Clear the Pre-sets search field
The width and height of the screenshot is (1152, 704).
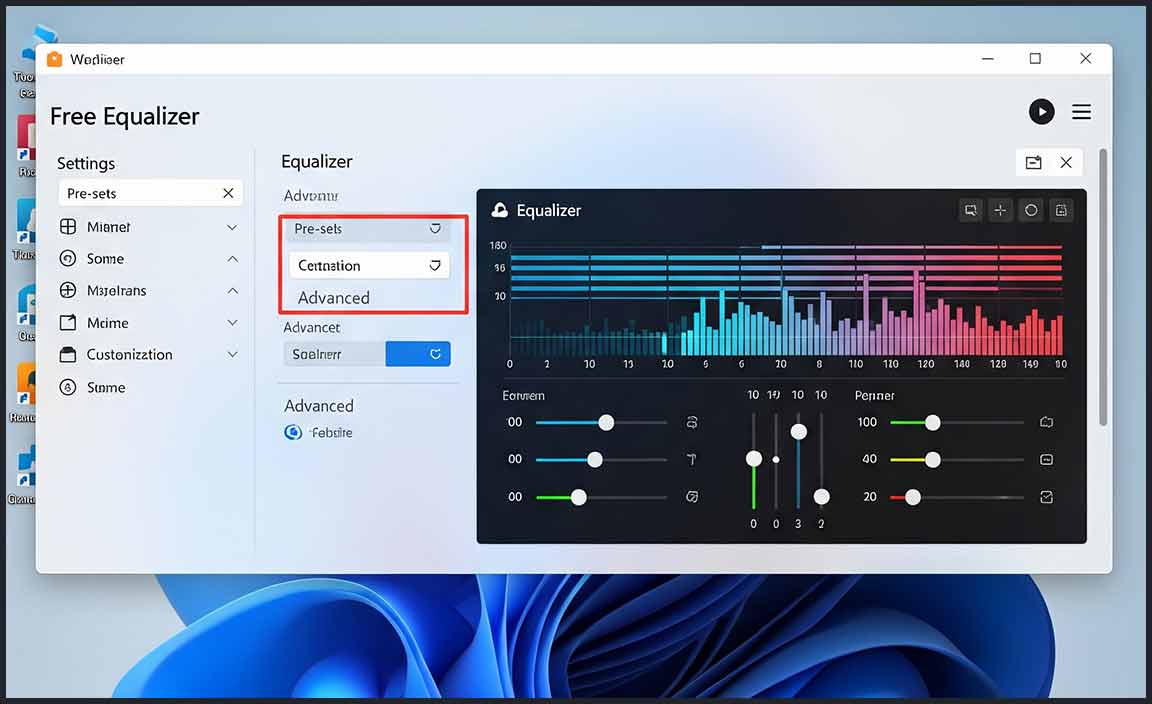pyautogui.click(x=228, y=193)
